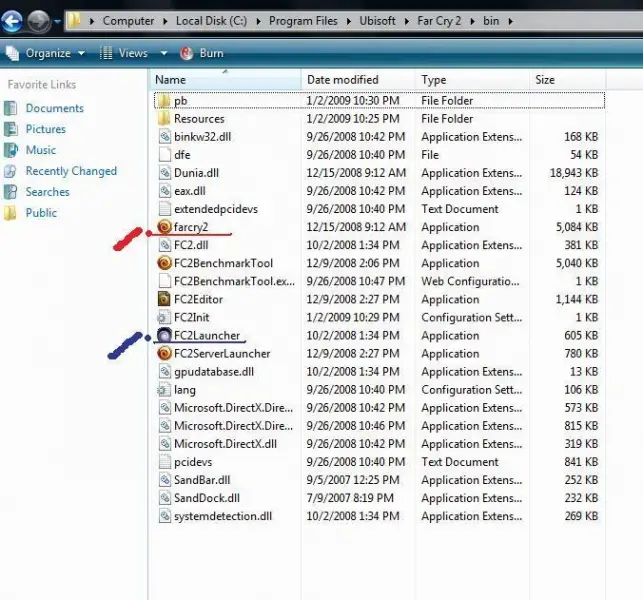
Task: Sort by the Type column header
Action: point(472,80)
